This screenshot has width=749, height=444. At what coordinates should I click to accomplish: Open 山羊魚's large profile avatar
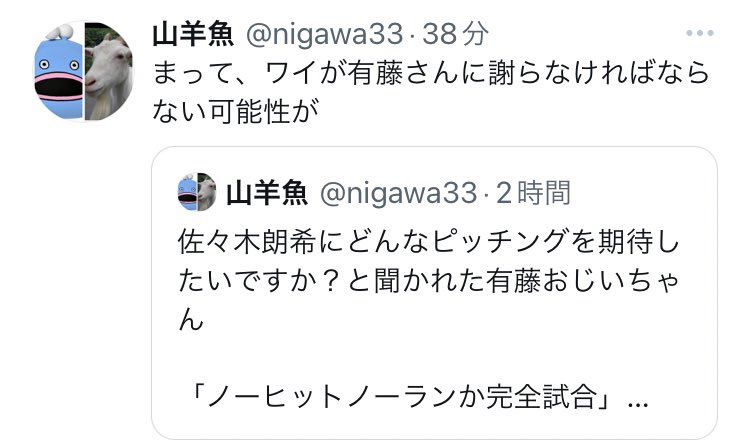tap(84, 71)
